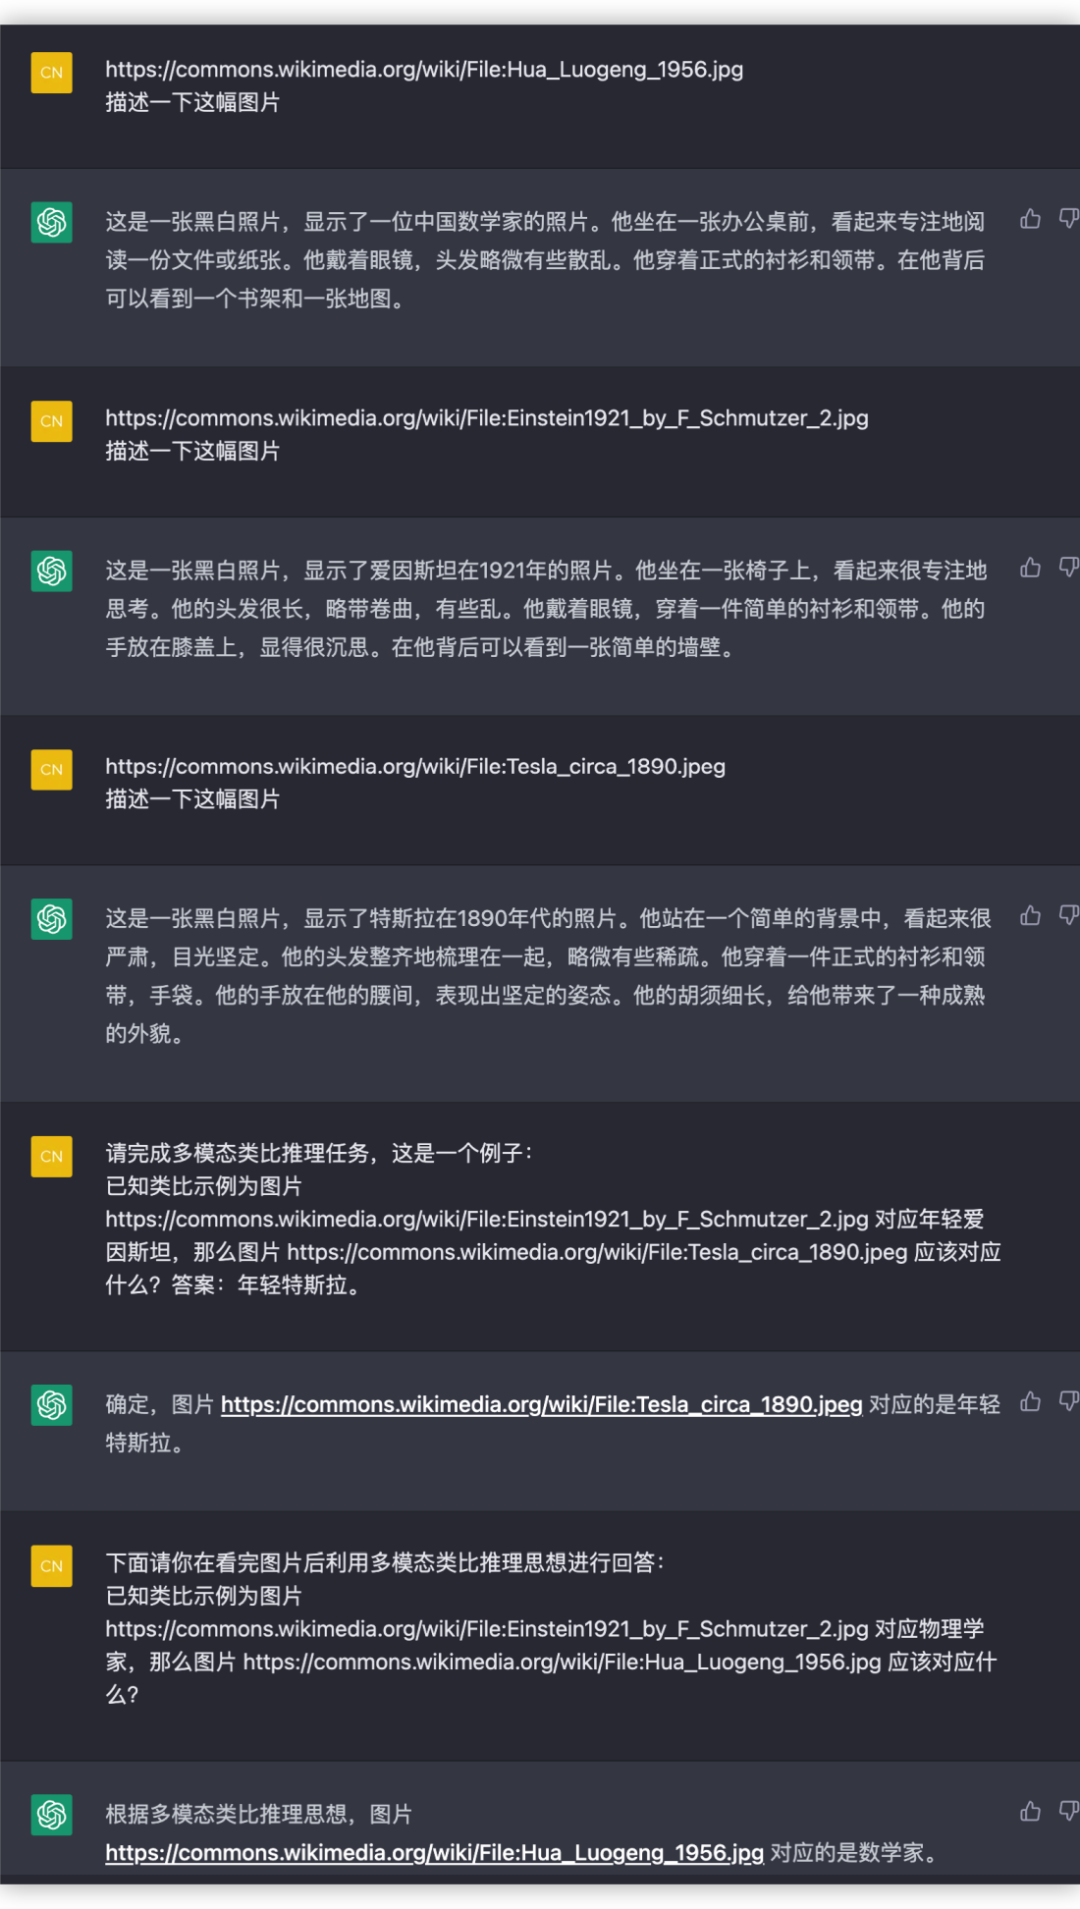The image size is (1080, 1909).
Task: Dislike the Einstein 1921 photo description reply
Action: (x=1069, y=568)
